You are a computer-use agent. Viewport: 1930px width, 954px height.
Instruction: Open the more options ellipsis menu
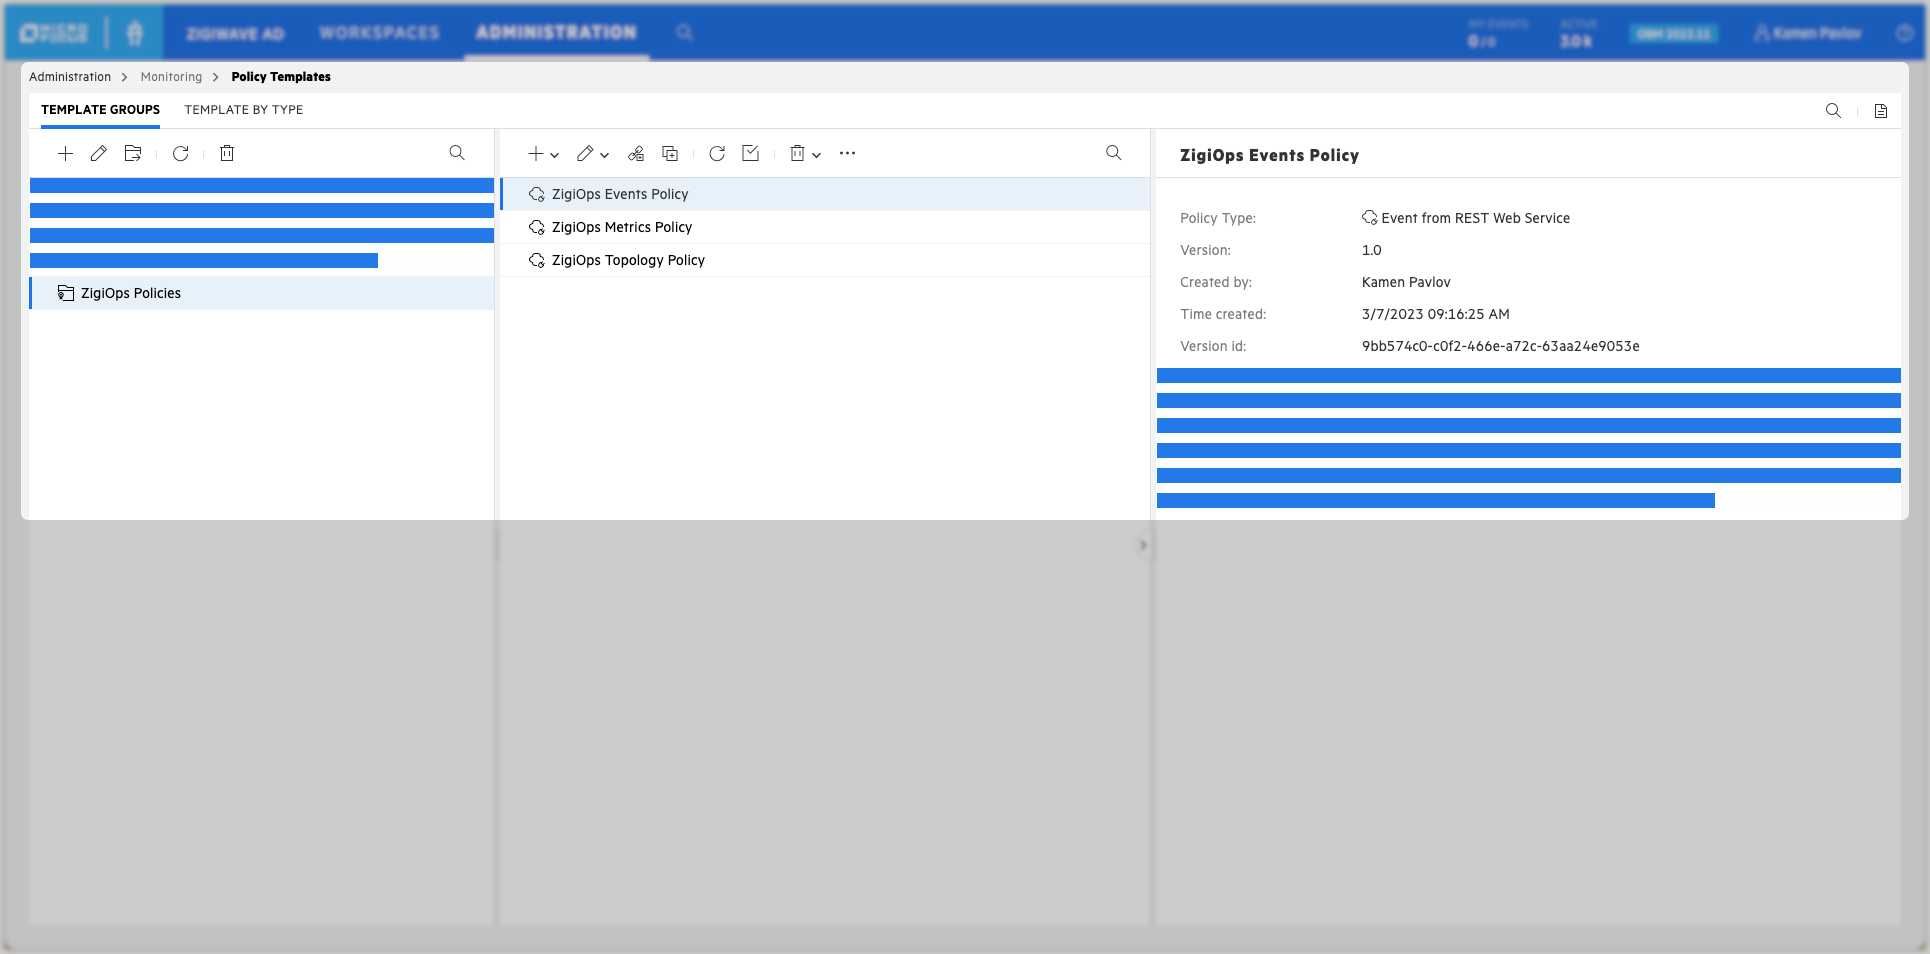click(848, 153)
